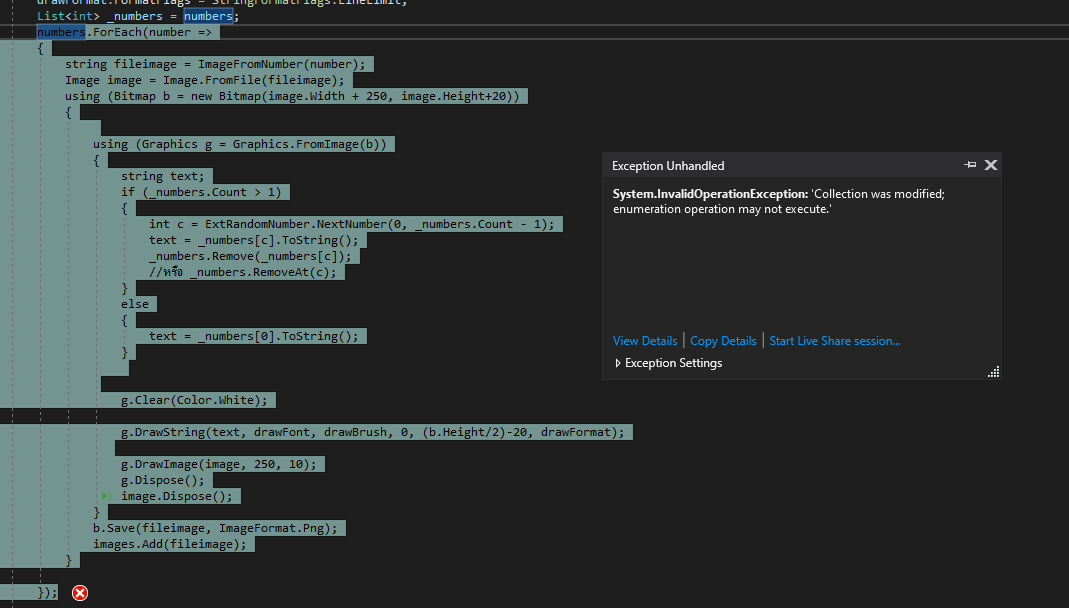Click the closing '});' line

(x=47, y=592)
